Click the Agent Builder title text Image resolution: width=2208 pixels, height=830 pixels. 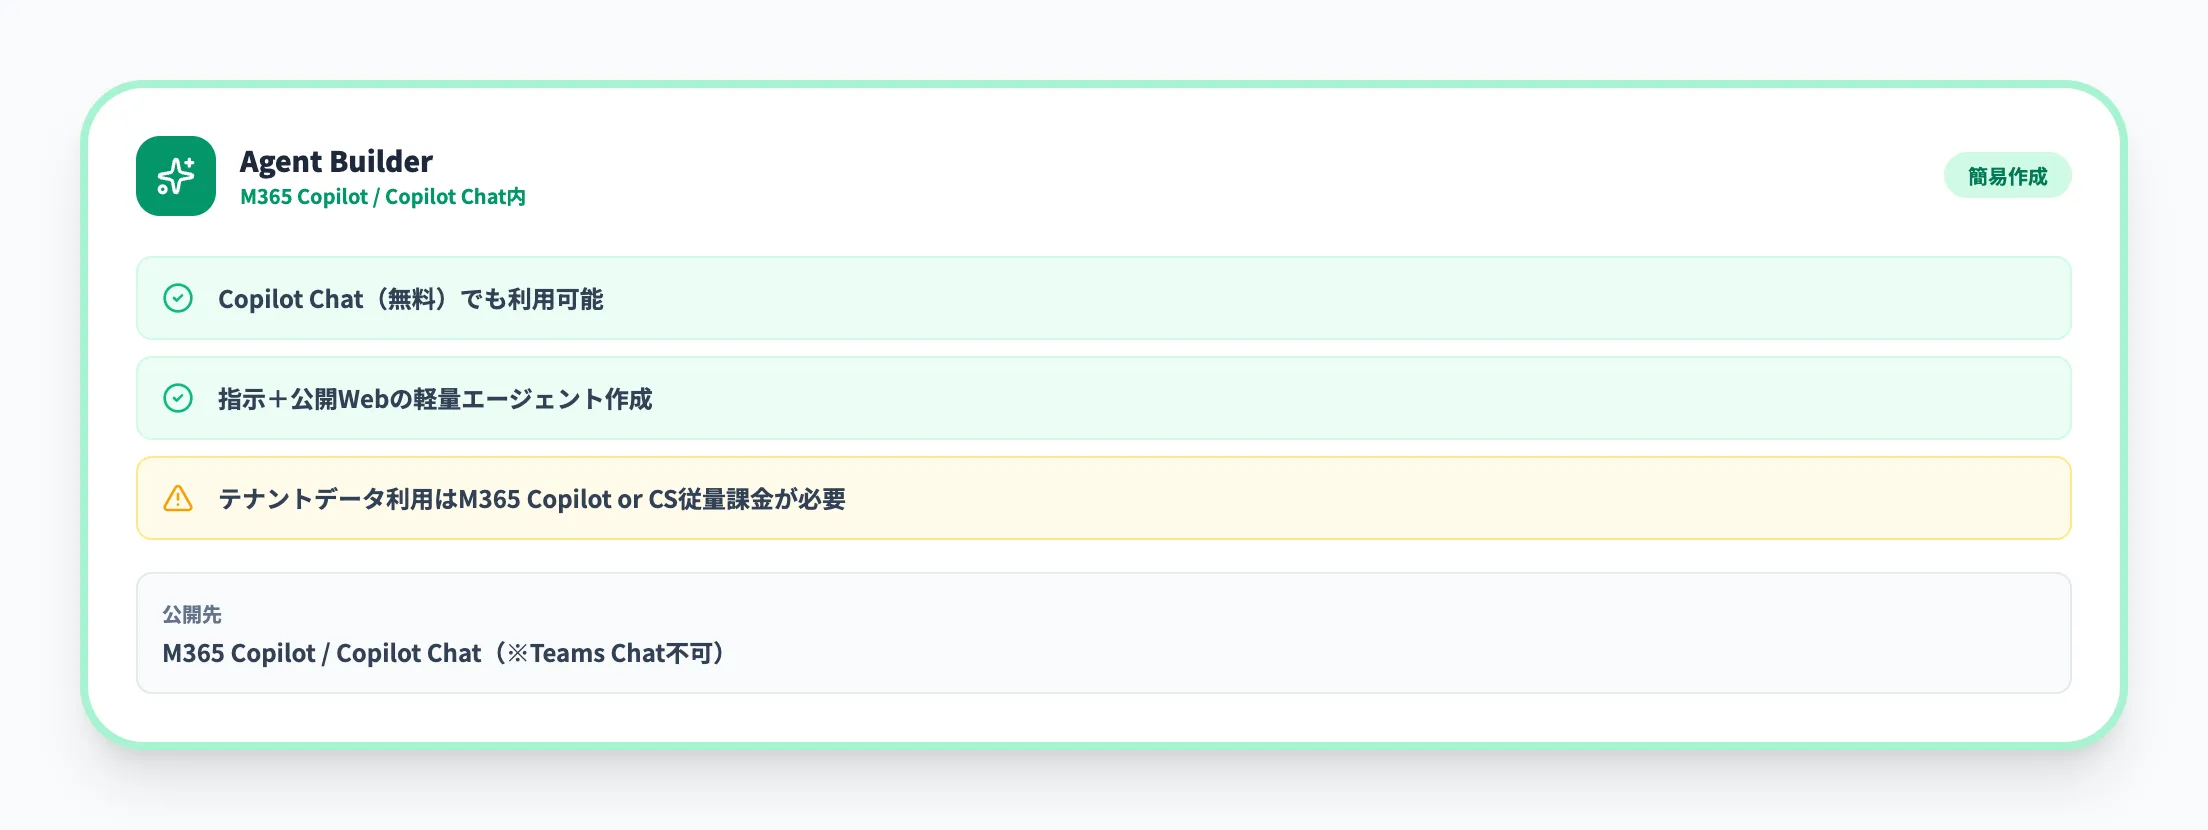[336, 161]
